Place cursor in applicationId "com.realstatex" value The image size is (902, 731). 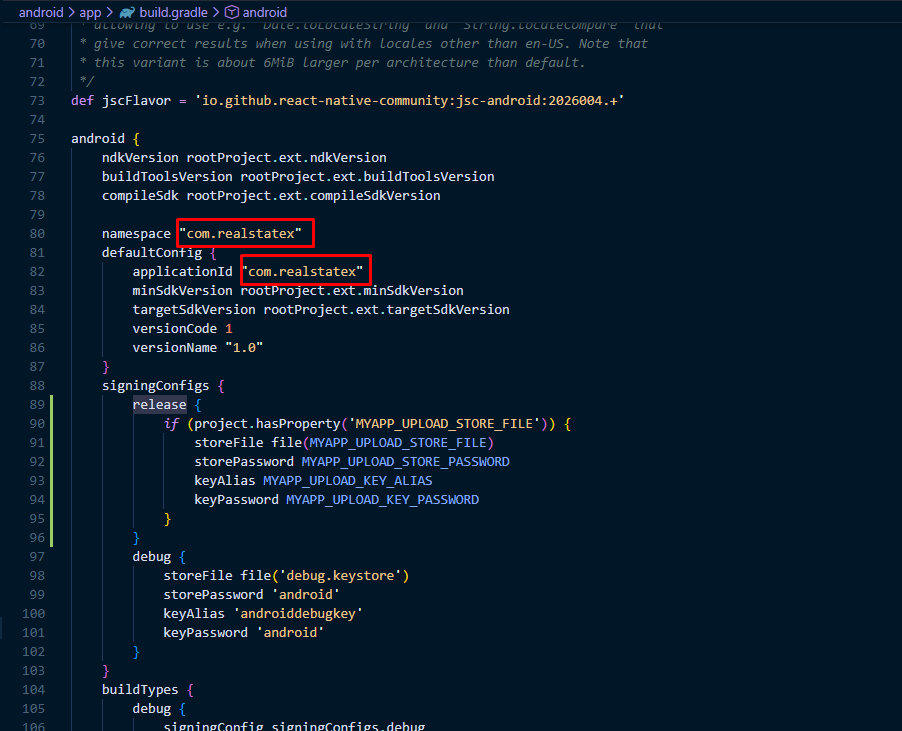click(x=303, y=272)
